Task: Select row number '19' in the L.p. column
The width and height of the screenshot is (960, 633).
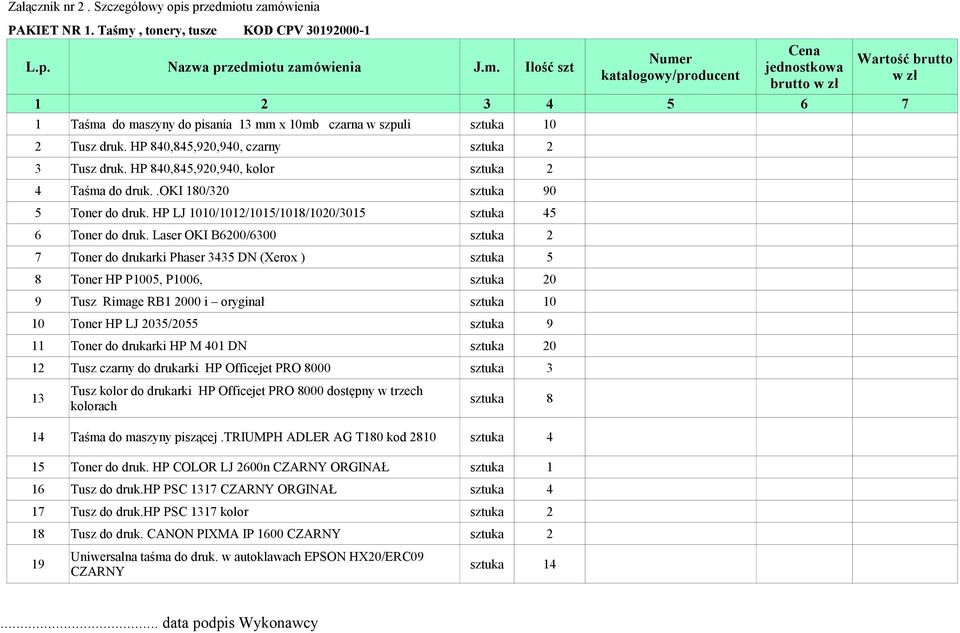Action: (x=38, y=564)
